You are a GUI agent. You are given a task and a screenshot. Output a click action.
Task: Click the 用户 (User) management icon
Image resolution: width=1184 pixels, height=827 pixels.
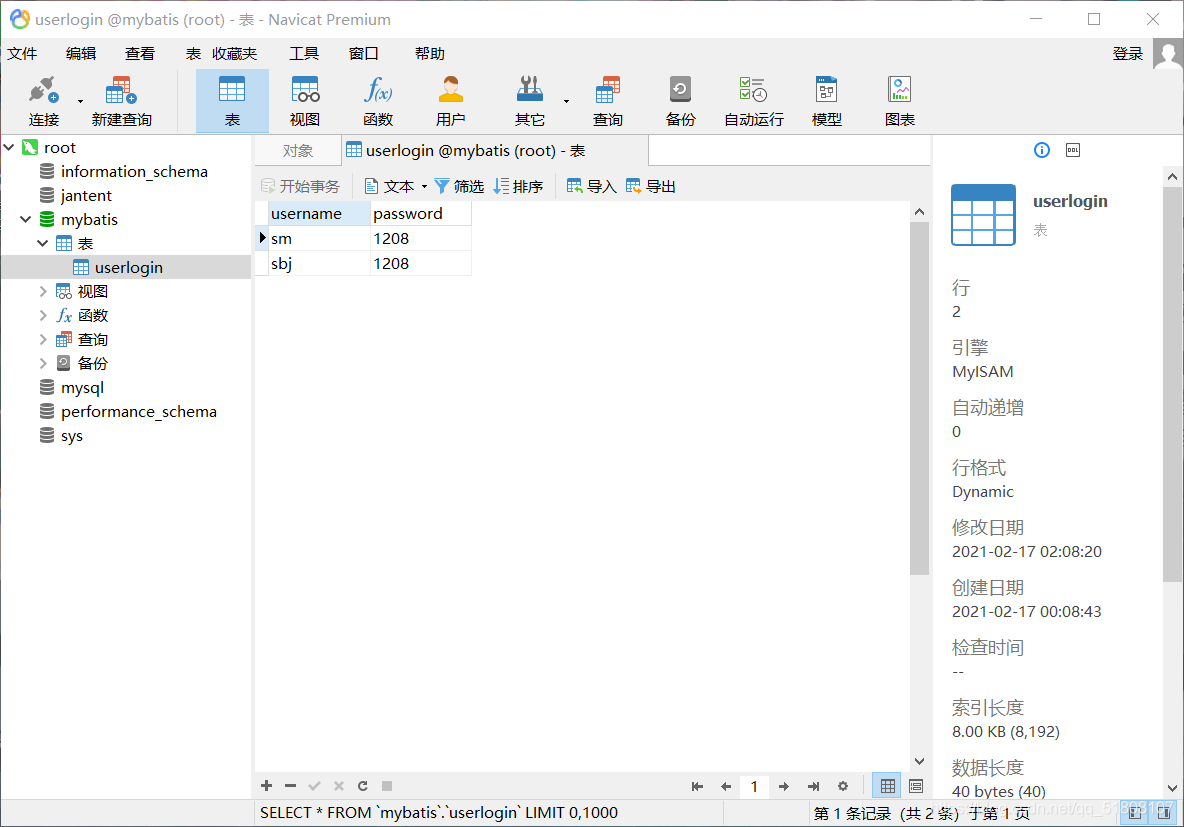click(451, 100)
